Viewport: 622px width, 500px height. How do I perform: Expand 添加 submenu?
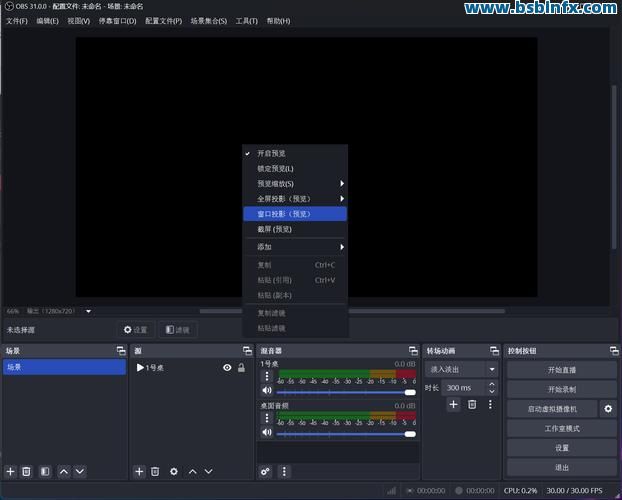pyautogui.click(x=295, y=247)
